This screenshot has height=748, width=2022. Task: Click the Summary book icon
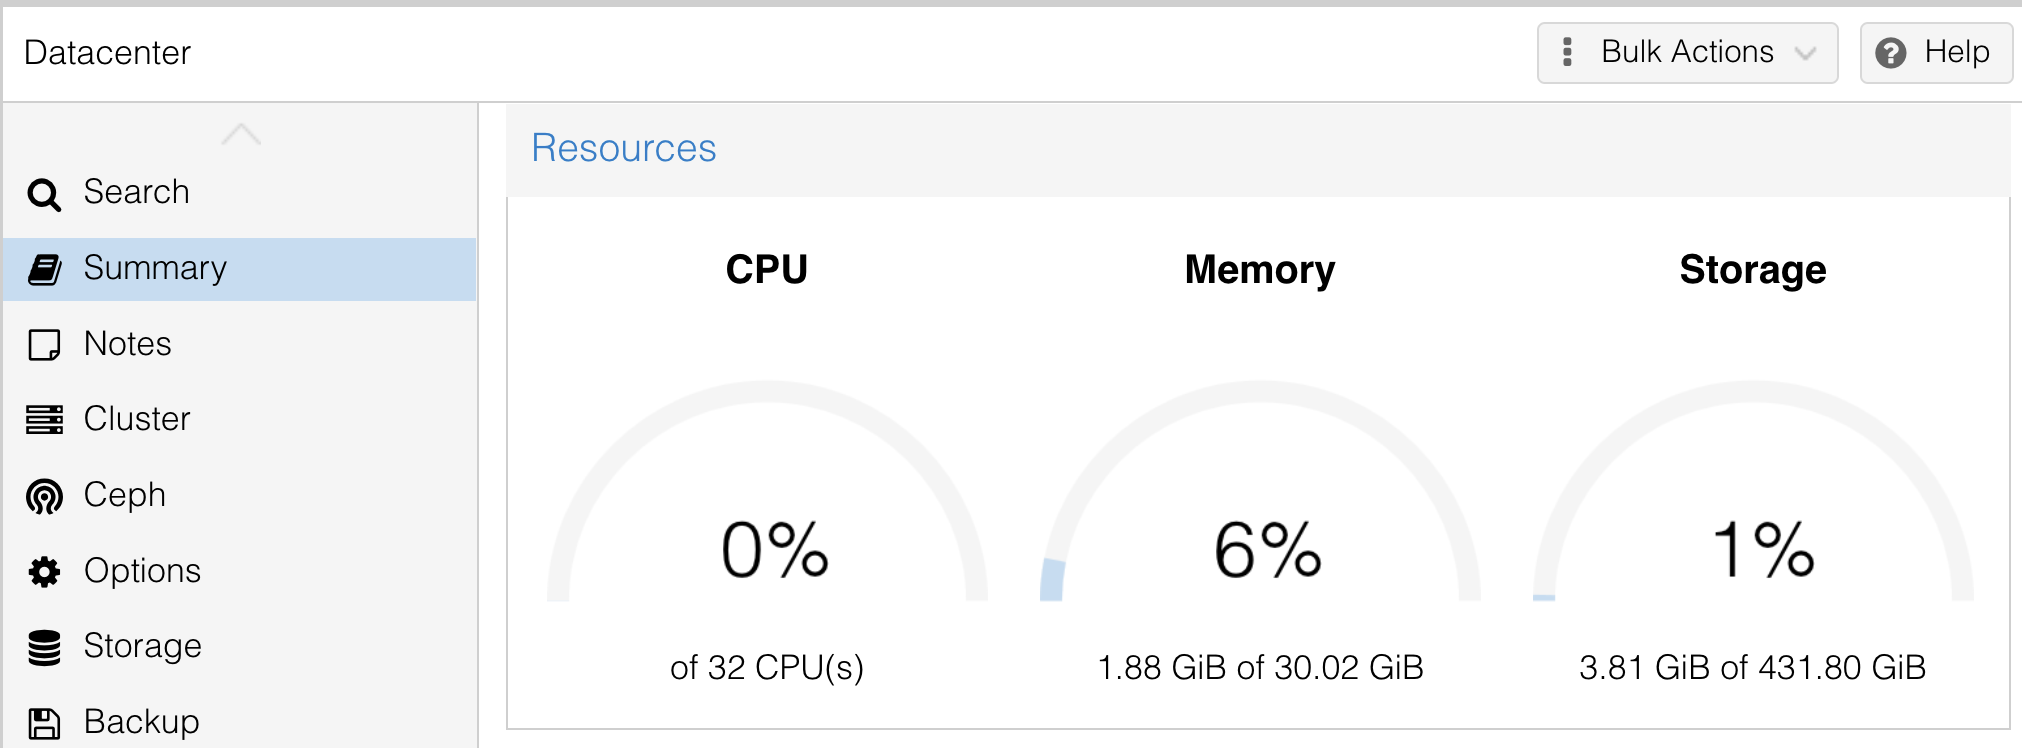44,269
